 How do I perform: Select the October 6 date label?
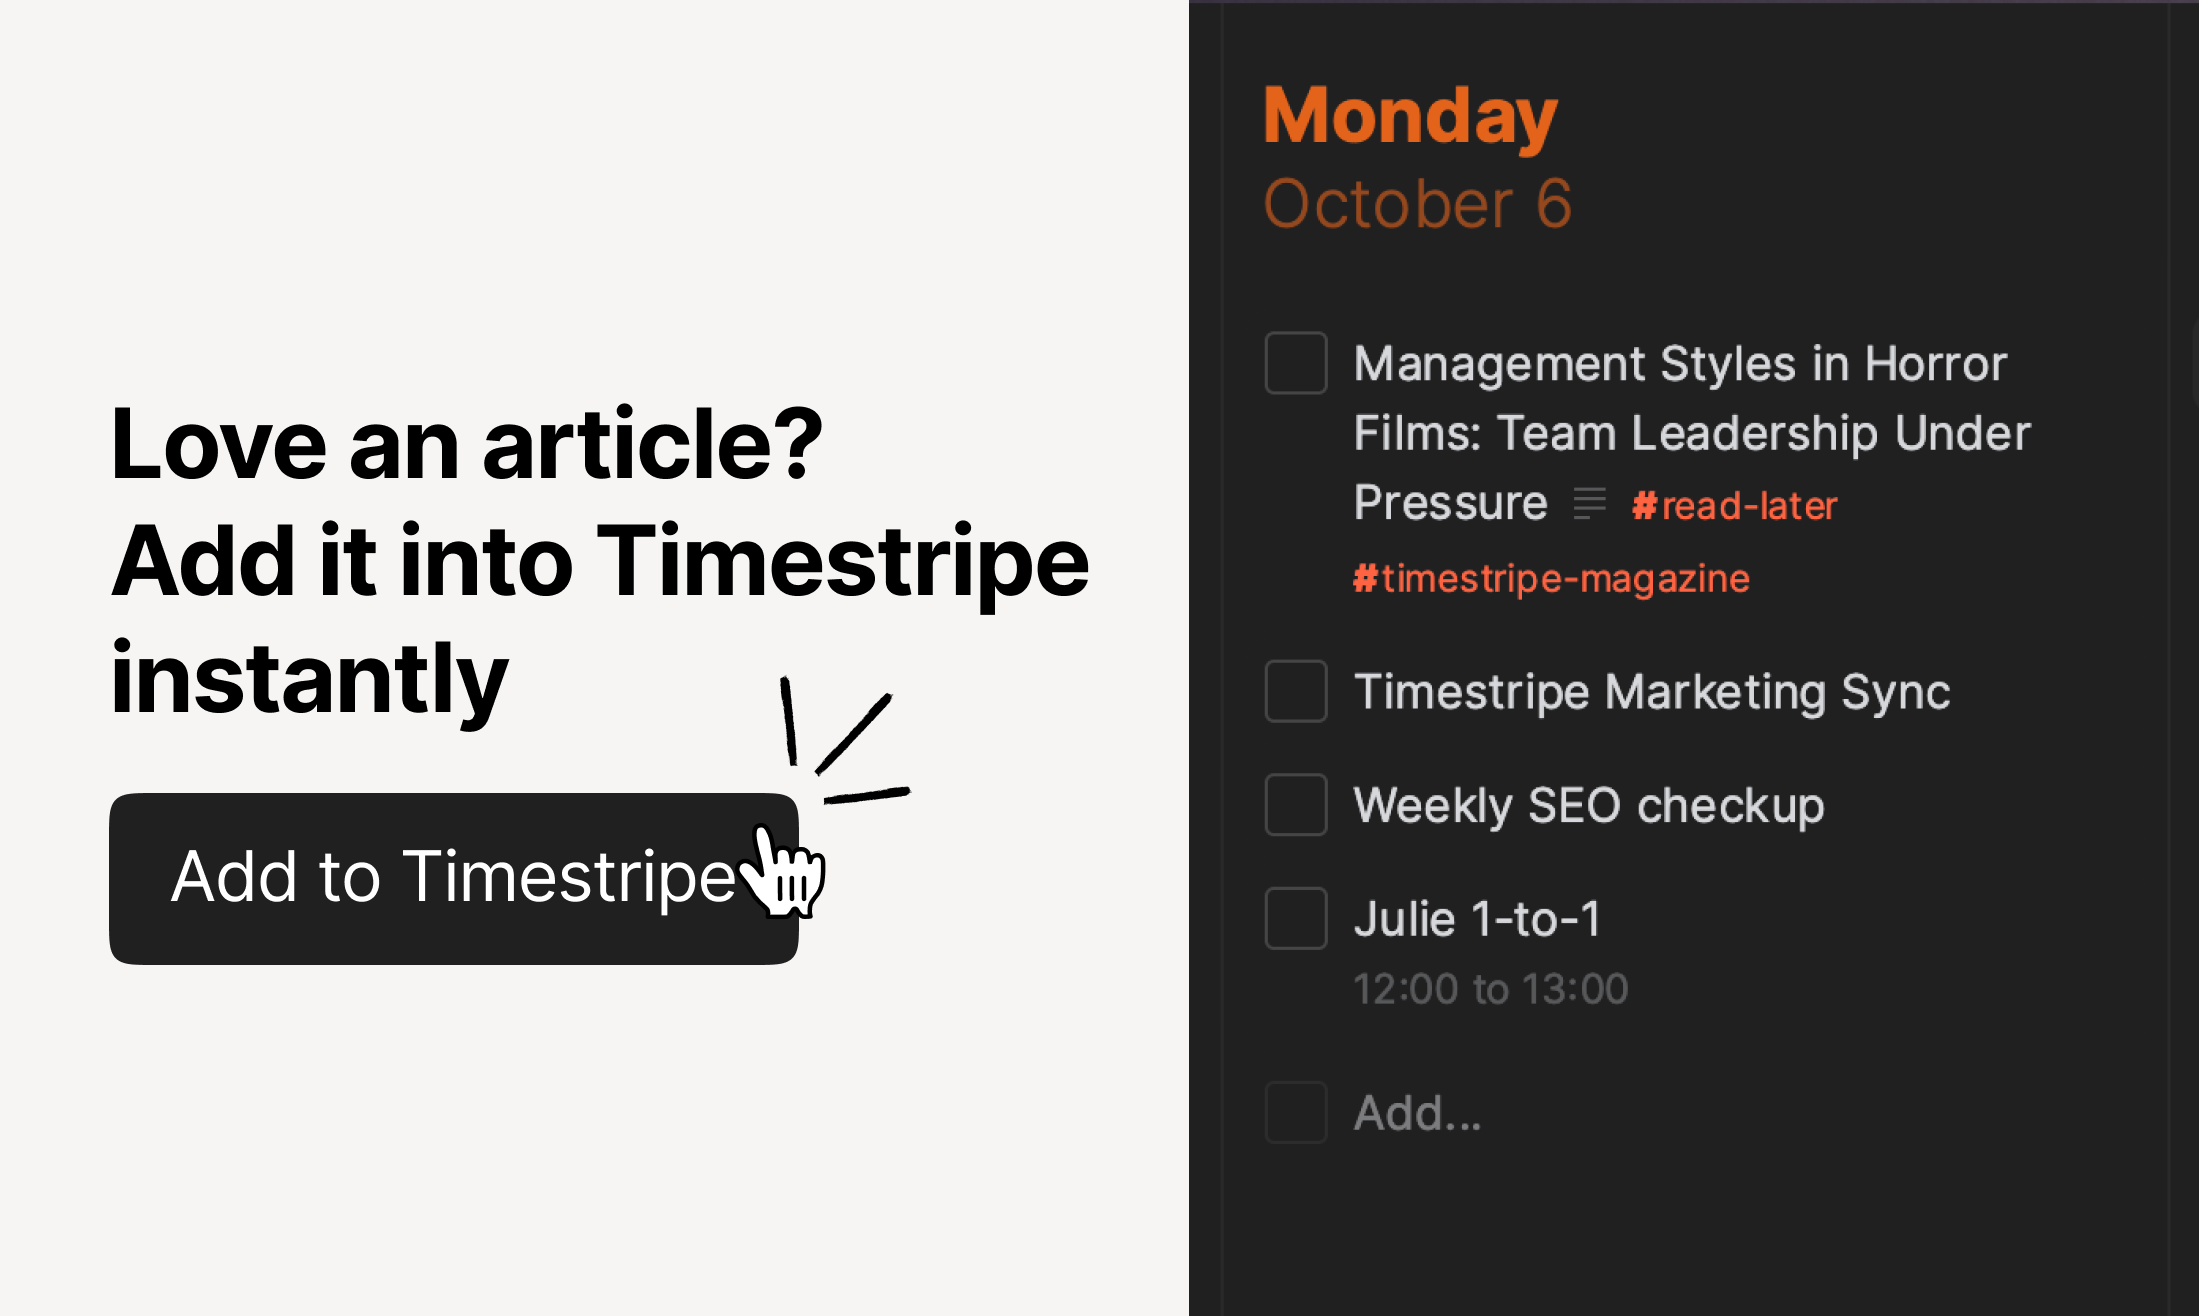tap(1417, 204)
